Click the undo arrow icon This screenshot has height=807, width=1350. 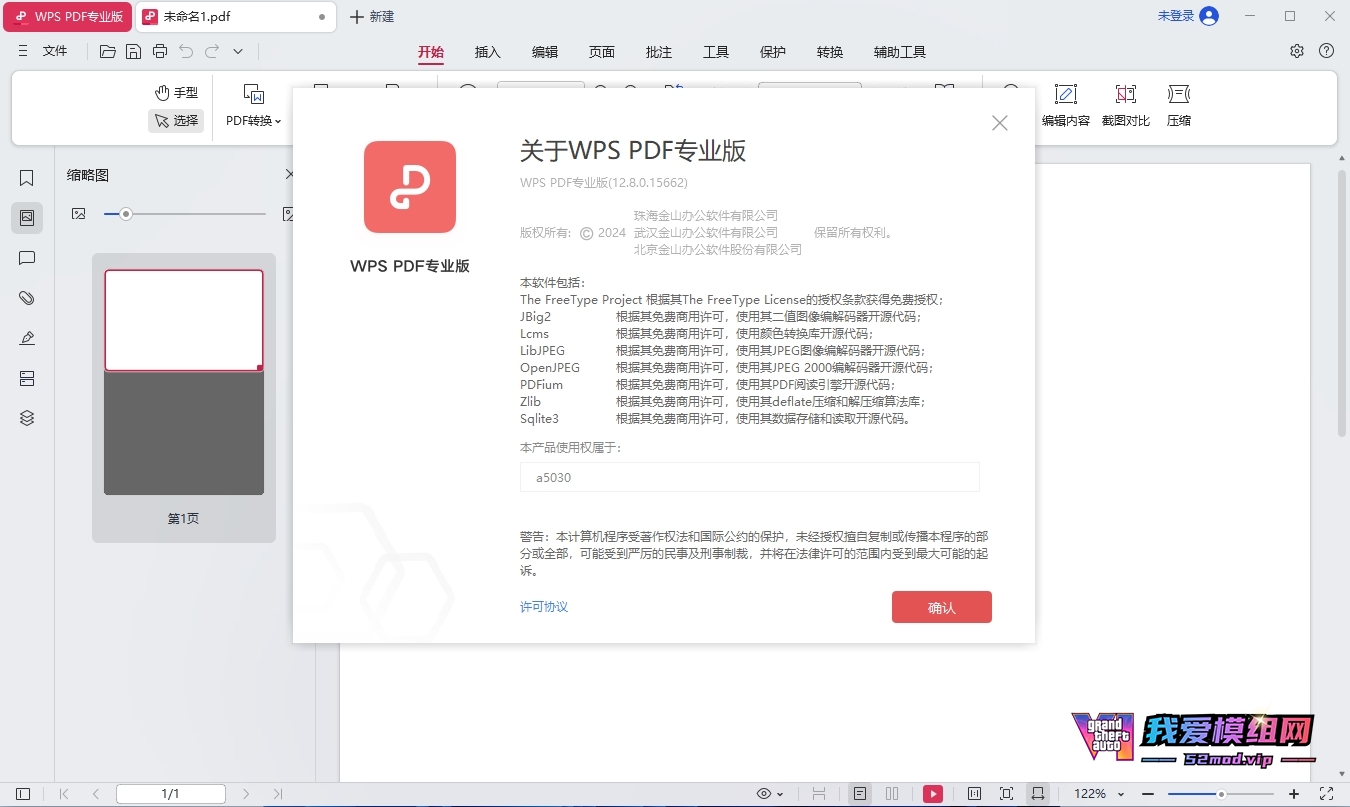186,51
